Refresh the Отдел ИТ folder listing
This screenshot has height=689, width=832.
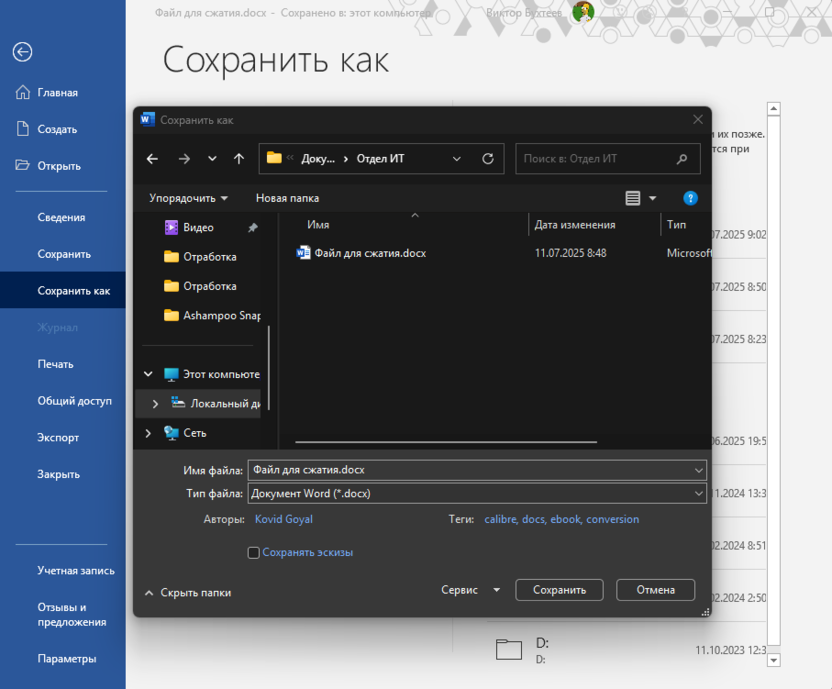click(x=487, y=159)
